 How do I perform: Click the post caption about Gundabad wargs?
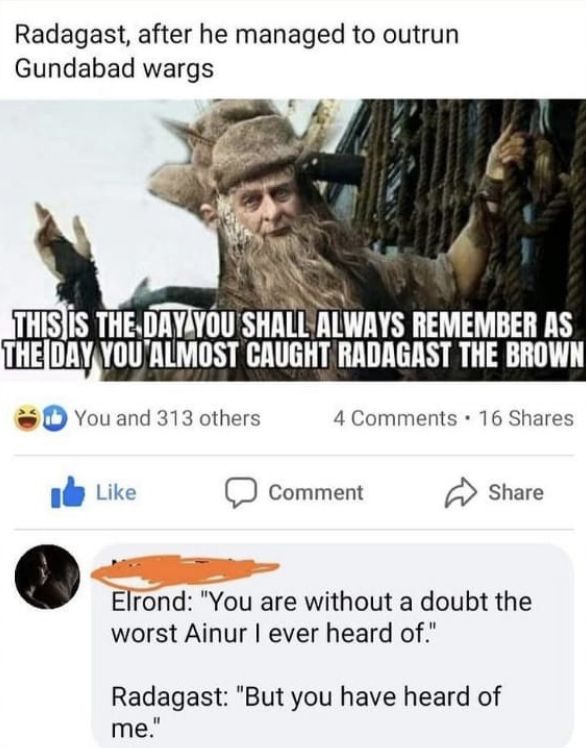coord(237,52)
